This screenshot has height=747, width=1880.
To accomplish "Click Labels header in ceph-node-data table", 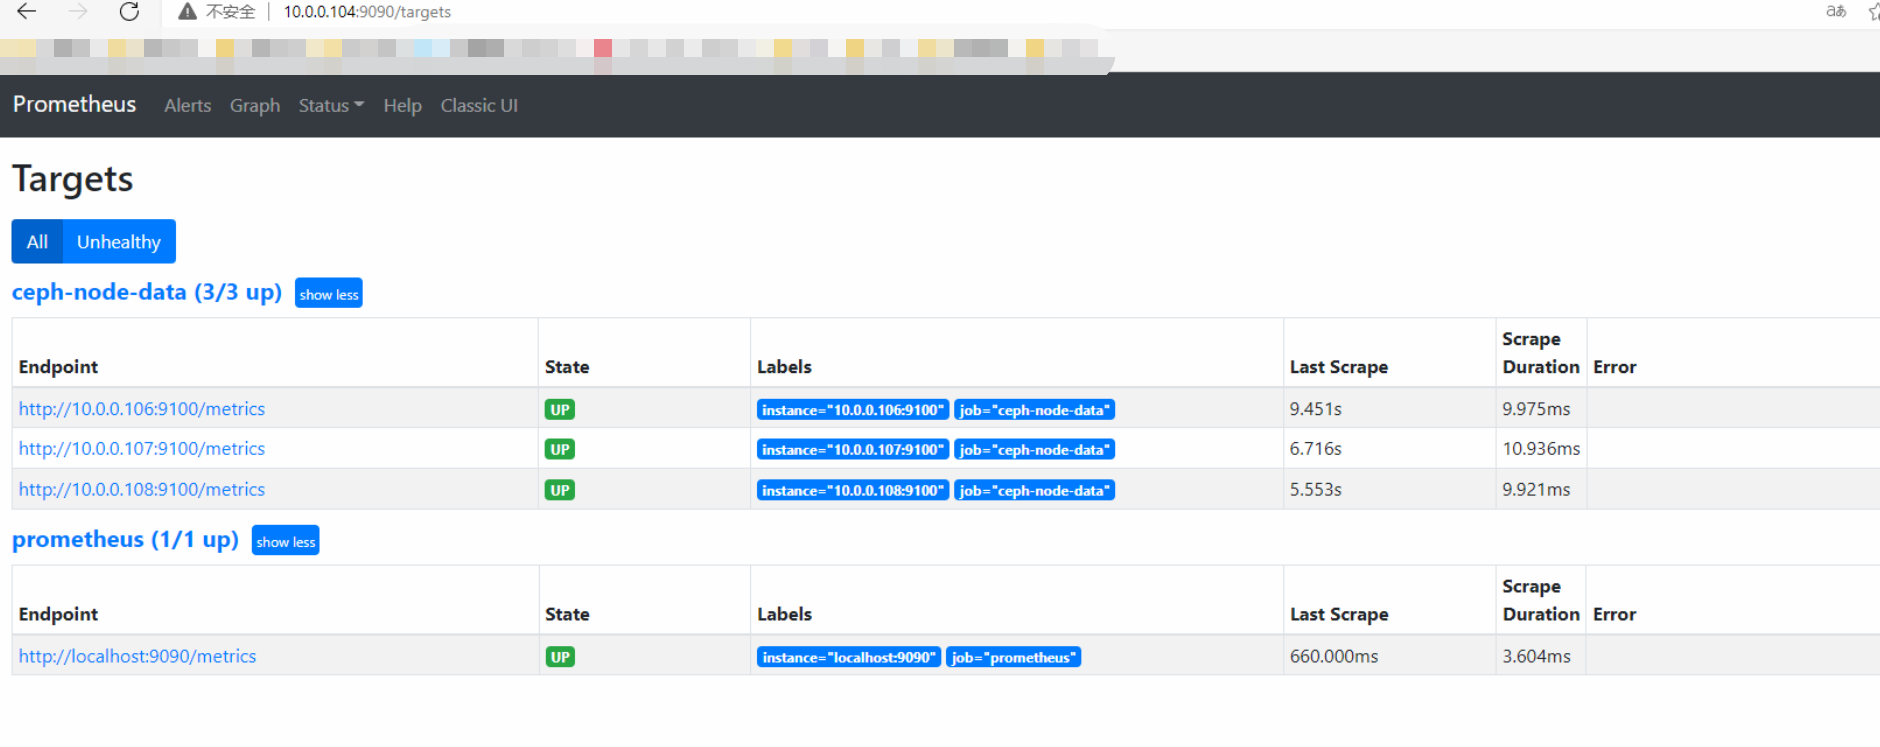I will coord(784,367).
